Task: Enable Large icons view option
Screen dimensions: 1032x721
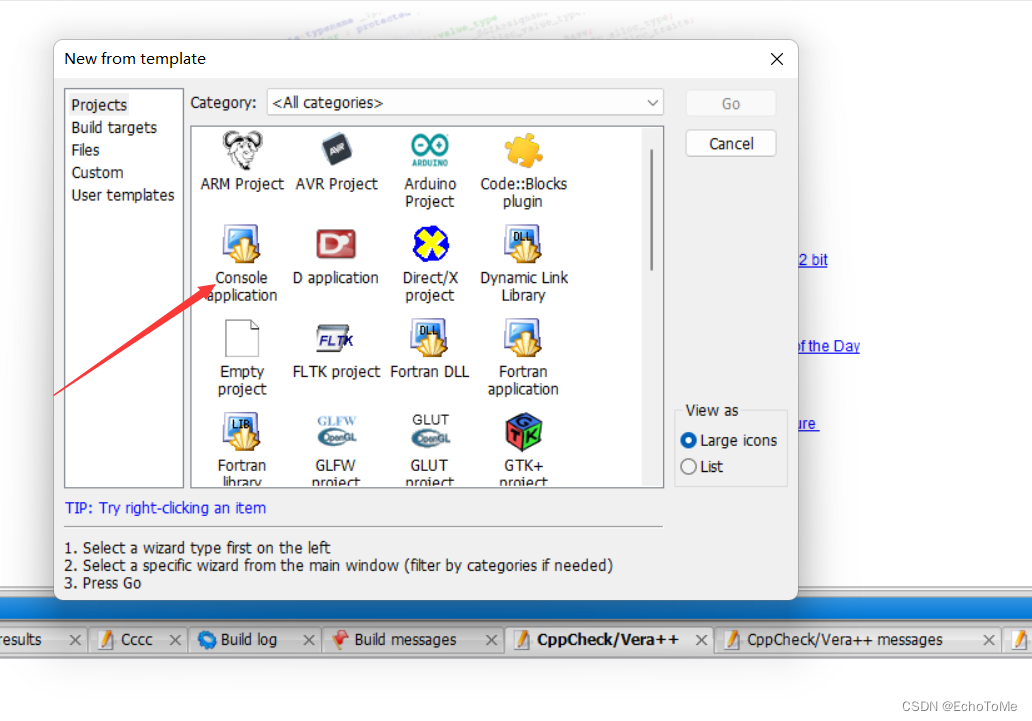Action: (x=729, y=441)
